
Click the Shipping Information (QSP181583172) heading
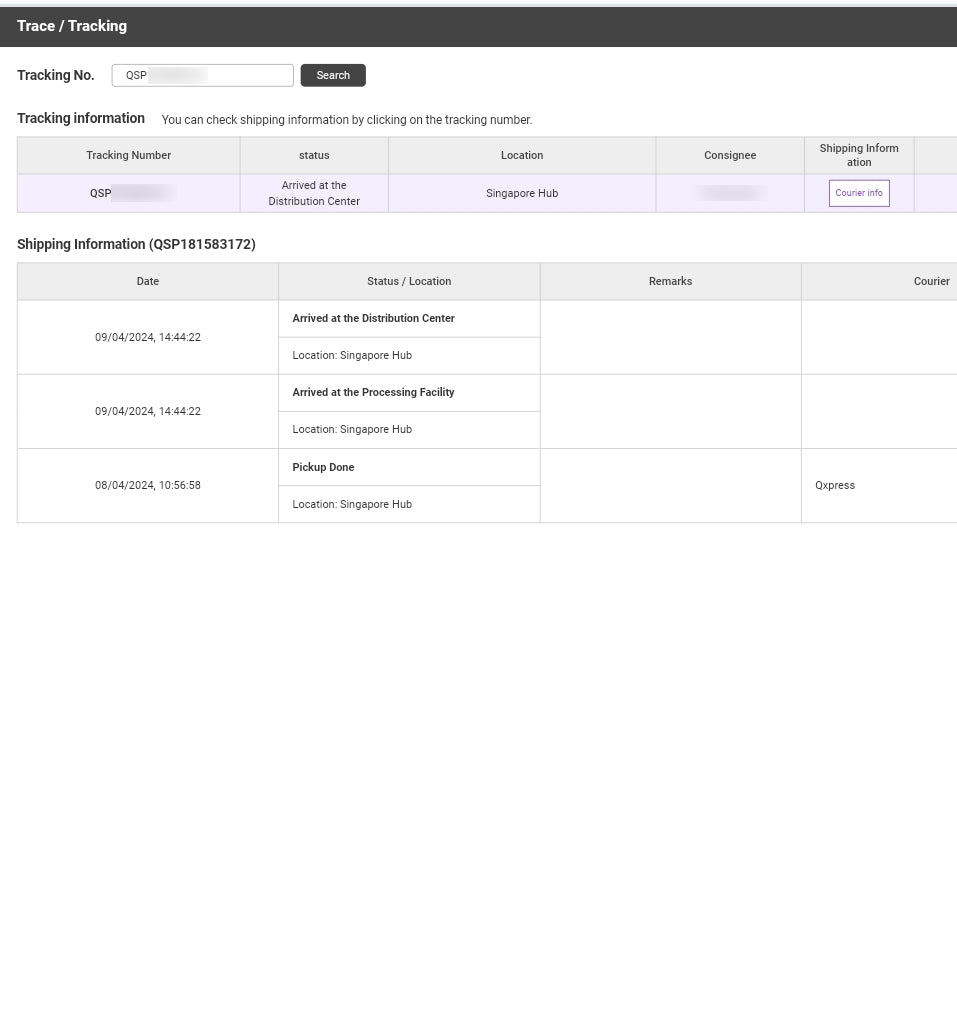tap(136, 244)
